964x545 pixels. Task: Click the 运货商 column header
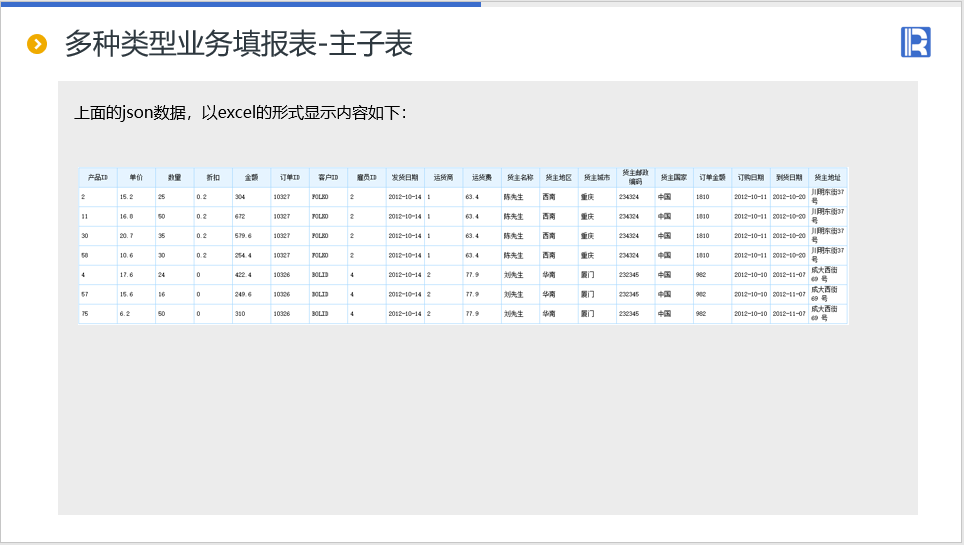click(x=443, y=178)
